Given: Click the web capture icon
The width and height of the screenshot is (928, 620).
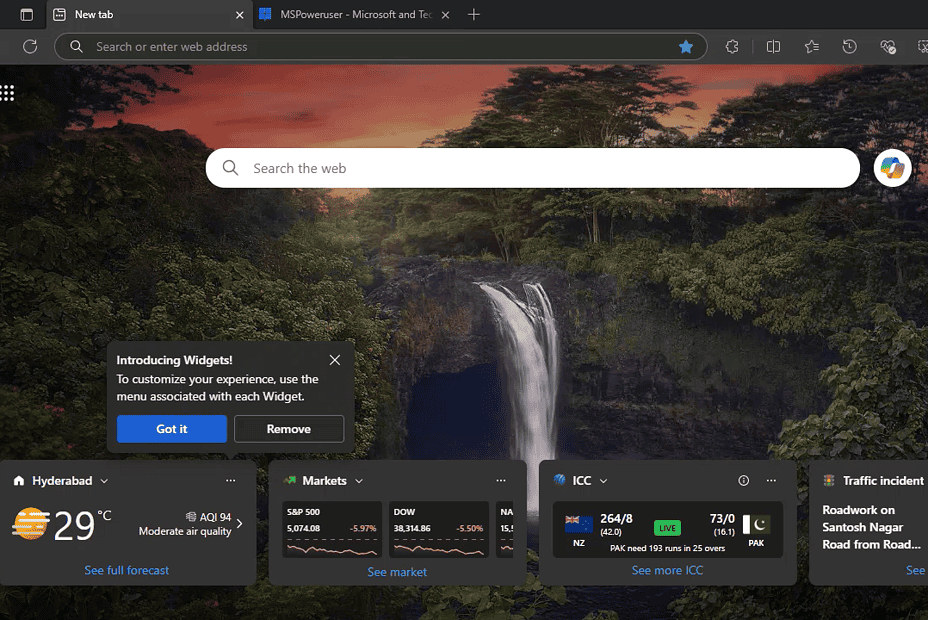Looking at the screenshot, I should pos(925,46).
